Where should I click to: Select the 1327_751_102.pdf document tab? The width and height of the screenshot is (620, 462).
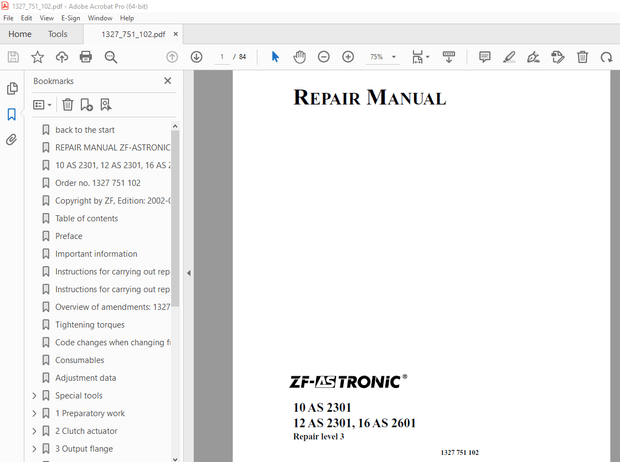click(x=133, y=34)
